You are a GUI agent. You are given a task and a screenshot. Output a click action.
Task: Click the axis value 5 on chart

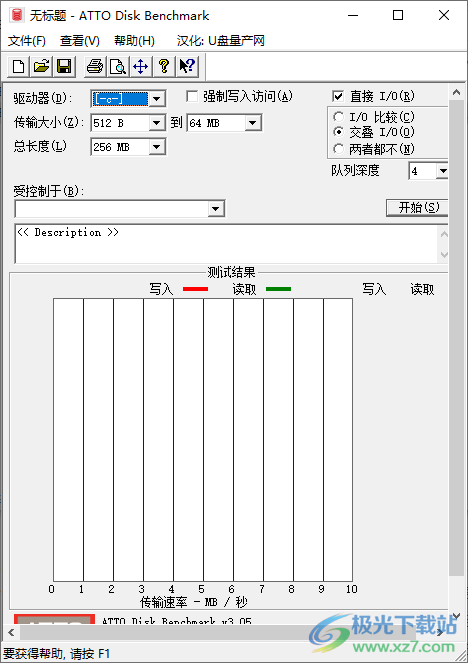201,589
